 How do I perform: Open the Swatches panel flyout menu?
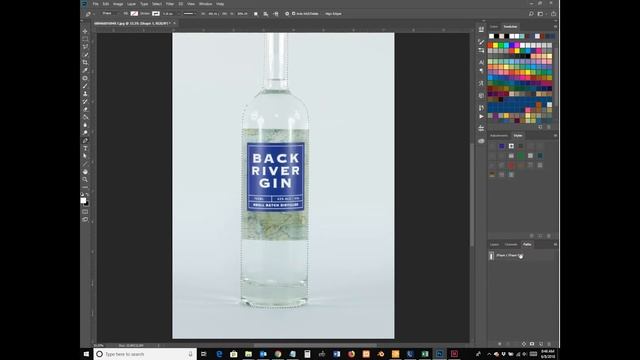555,27
